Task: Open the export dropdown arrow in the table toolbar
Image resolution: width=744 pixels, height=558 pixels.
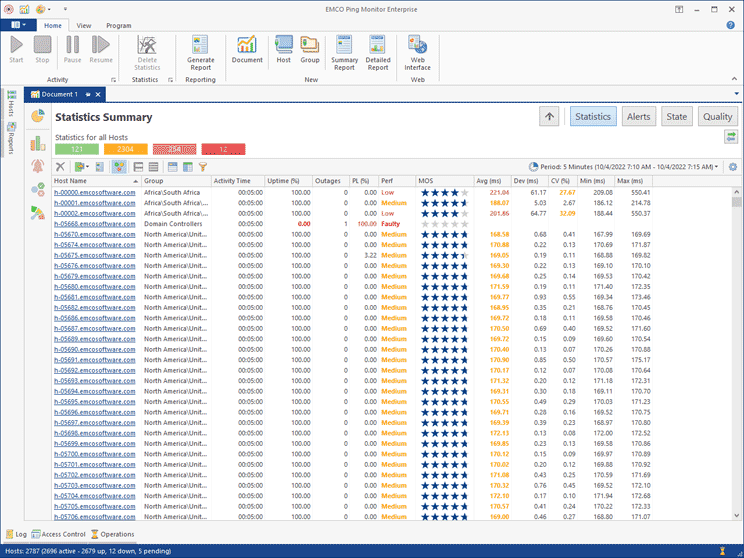Action: pyautogui.click(x=88, y=167)
